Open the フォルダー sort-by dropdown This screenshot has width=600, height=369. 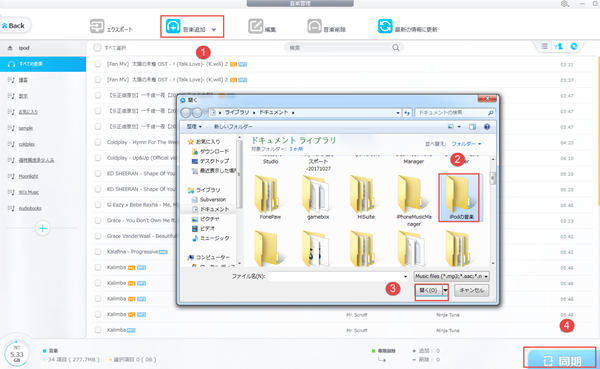click(x=466, y=144)
